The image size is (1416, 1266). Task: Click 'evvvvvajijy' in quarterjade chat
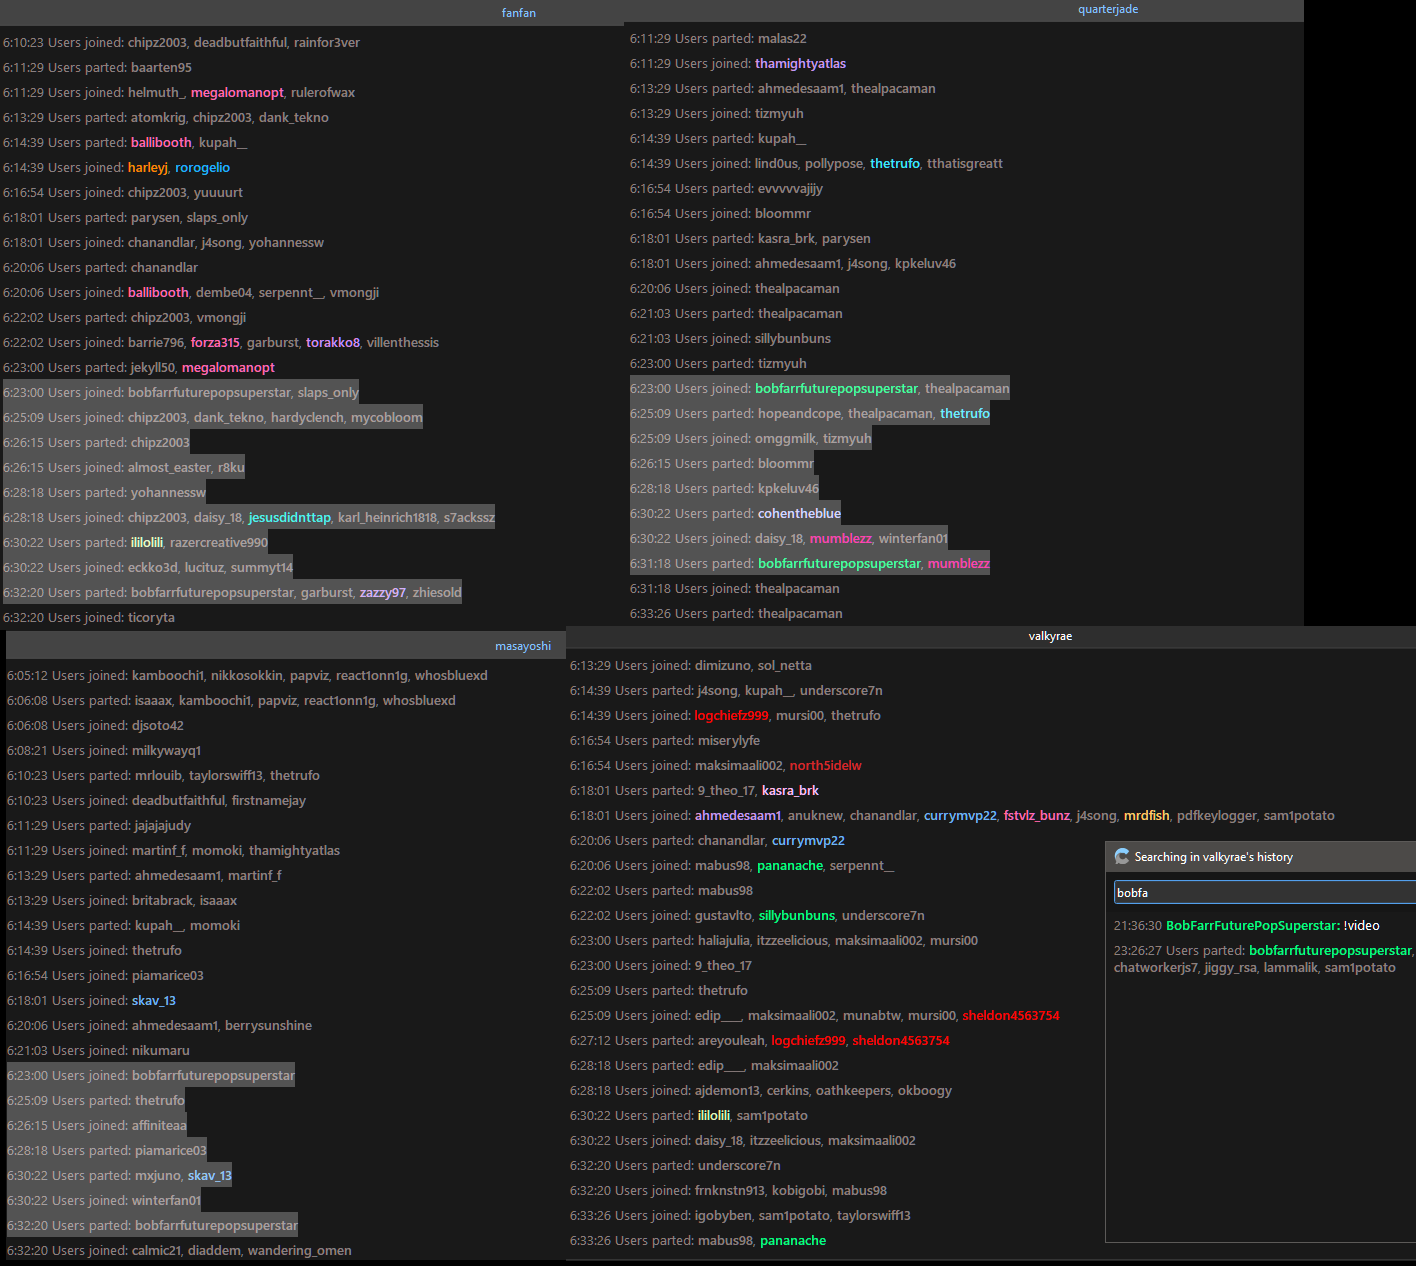(790, 189)
